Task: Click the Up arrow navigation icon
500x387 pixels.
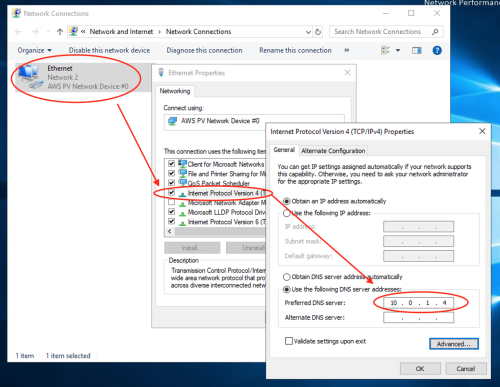Action: 60,32
